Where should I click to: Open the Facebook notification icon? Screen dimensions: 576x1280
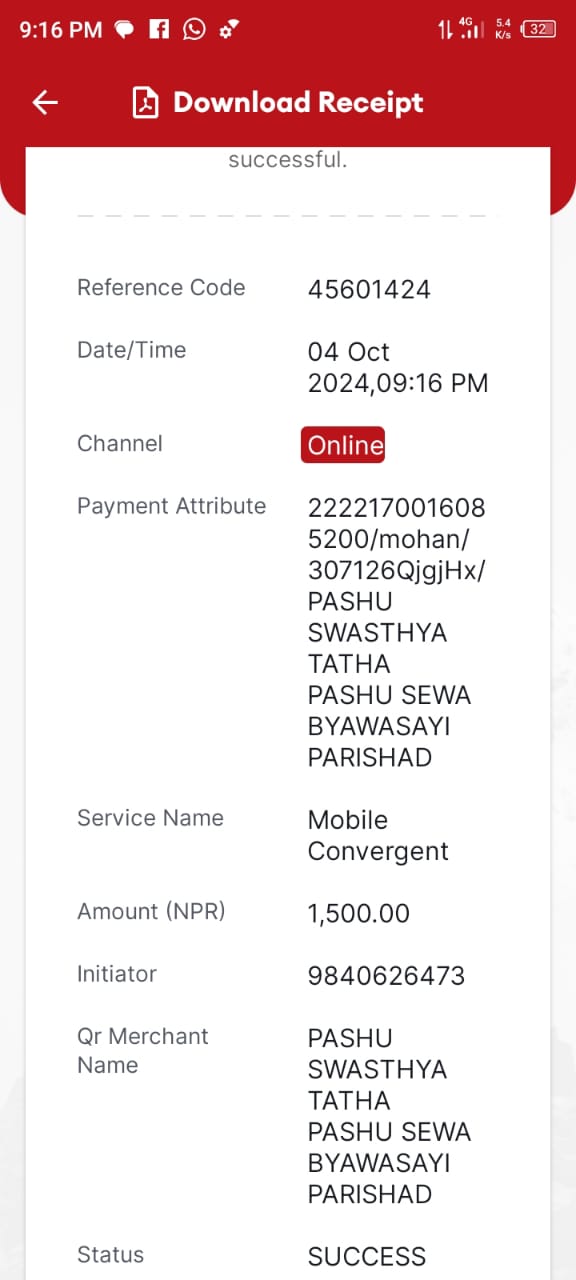pyautogui.click(x=159, y=29)
